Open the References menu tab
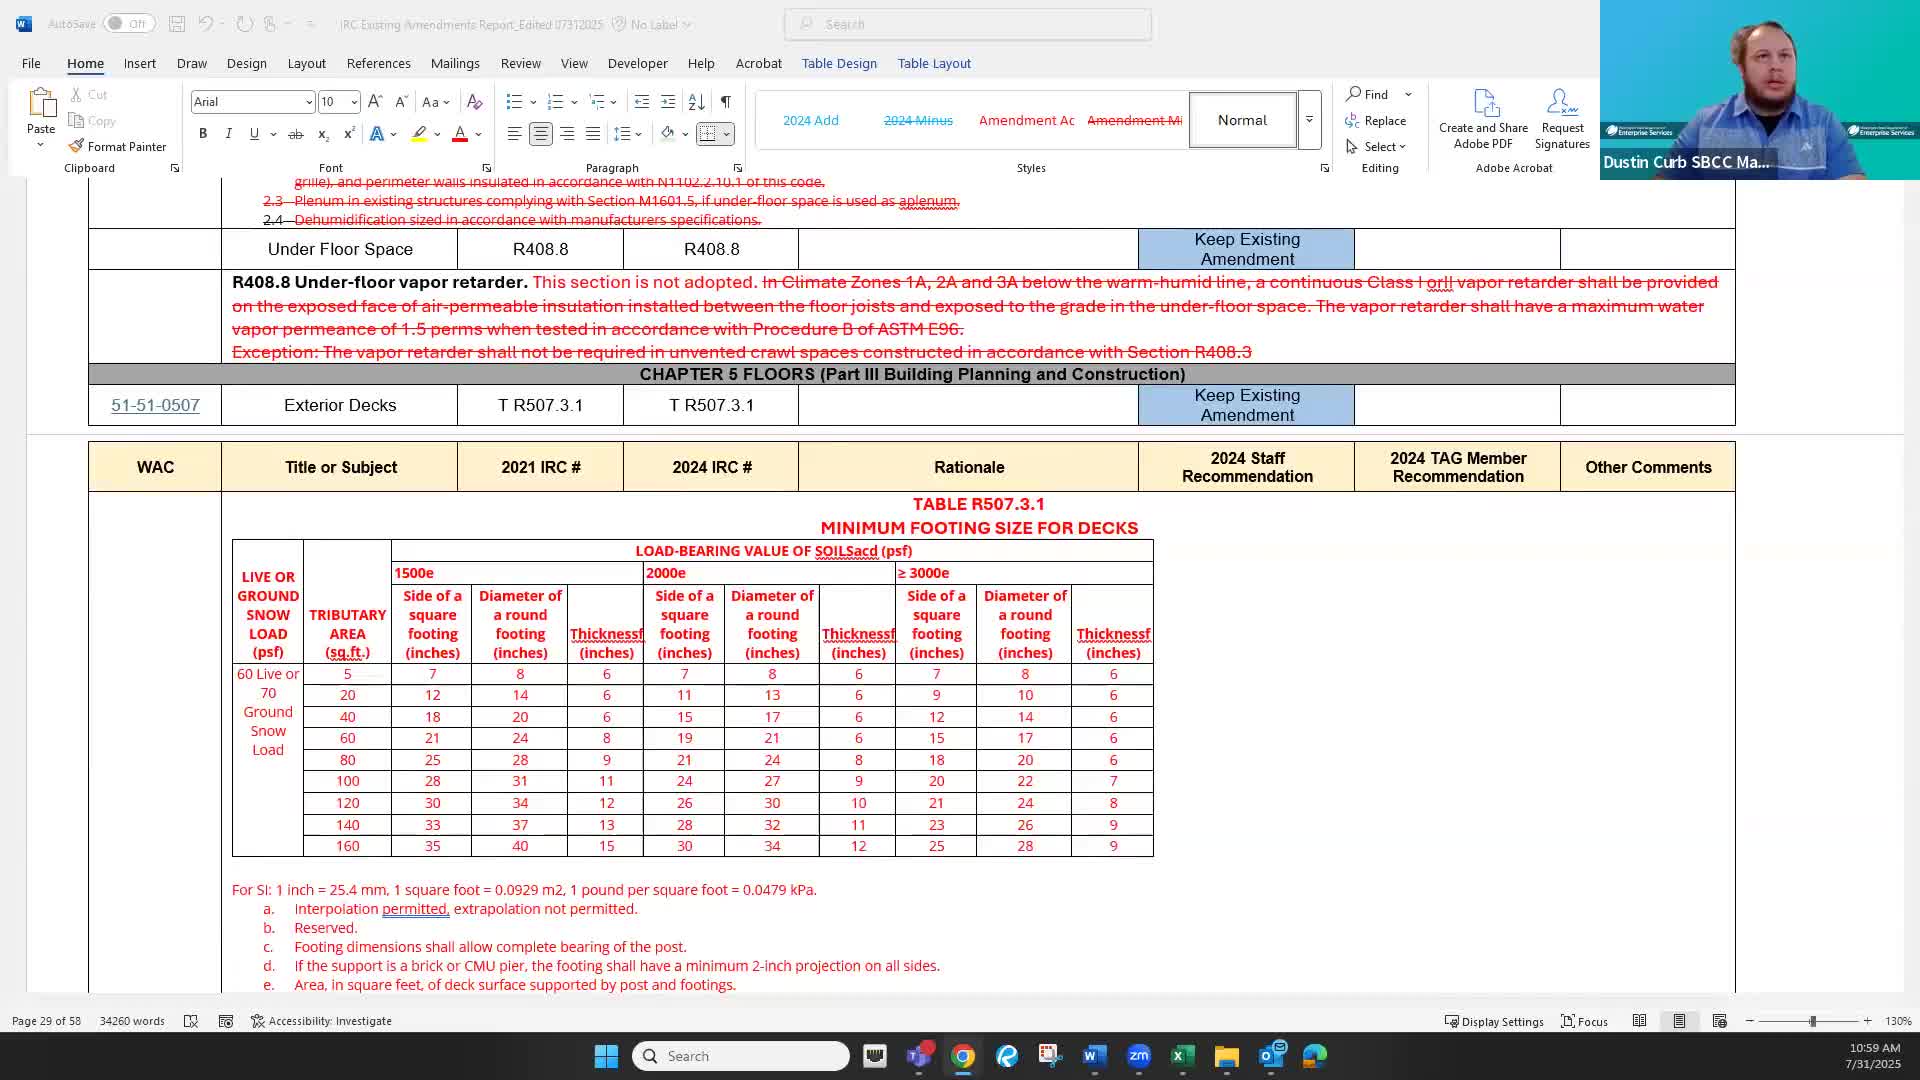This screenshot has height=1080, width=1920. [x=378, y=63]
